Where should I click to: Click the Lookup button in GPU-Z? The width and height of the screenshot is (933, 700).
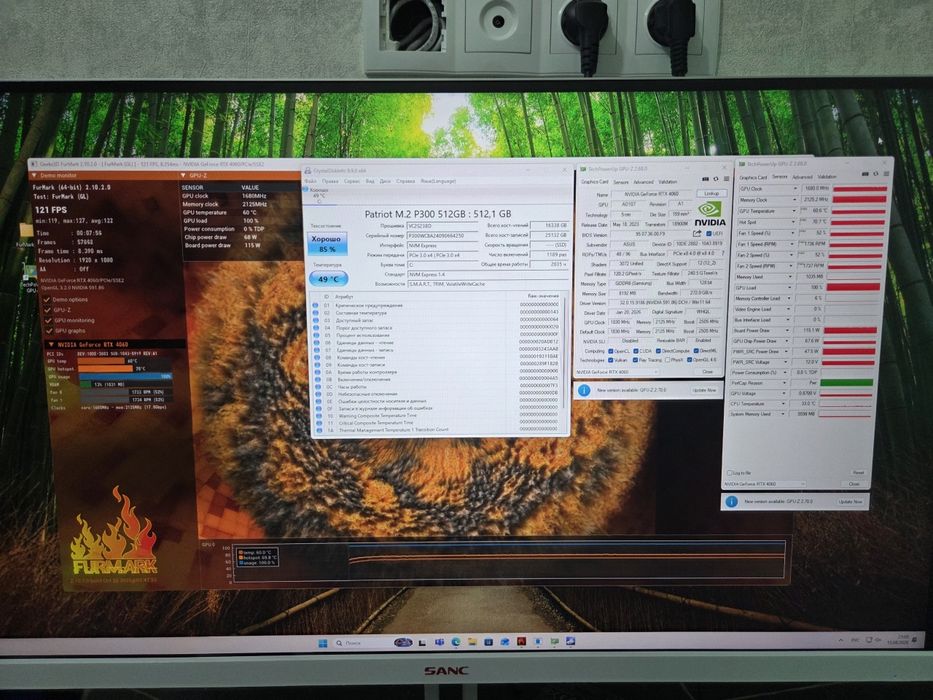pyautogui.click(x=712, y=193)
